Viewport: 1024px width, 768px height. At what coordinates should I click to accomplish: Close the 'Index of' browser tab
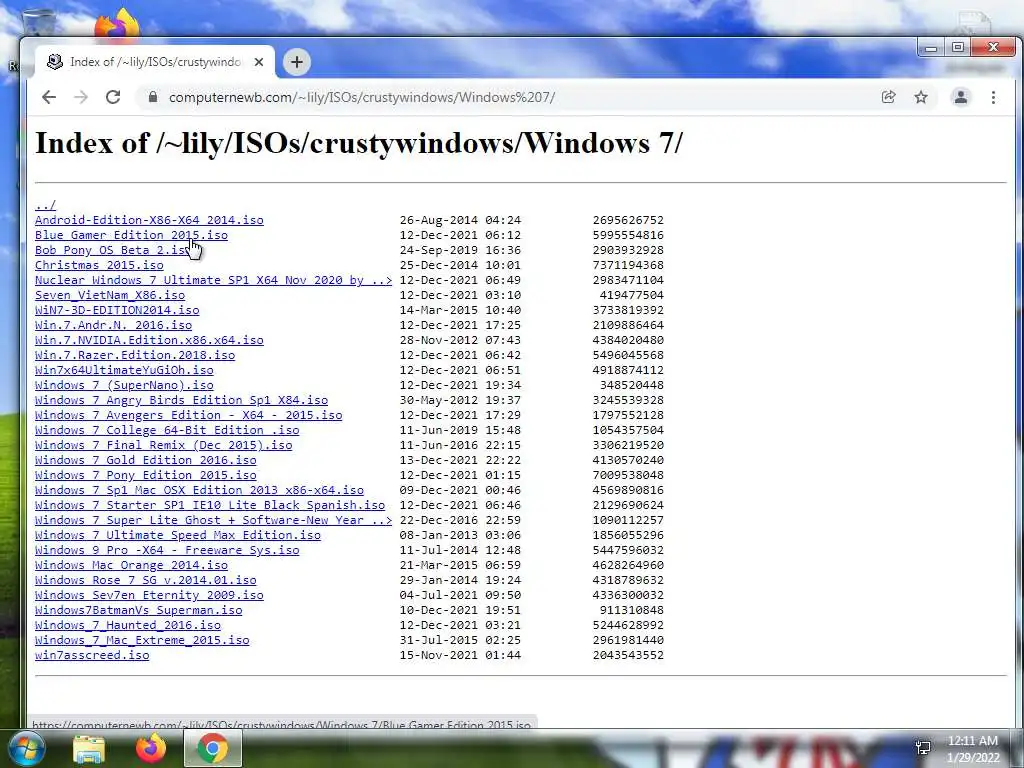coord(259,62)
